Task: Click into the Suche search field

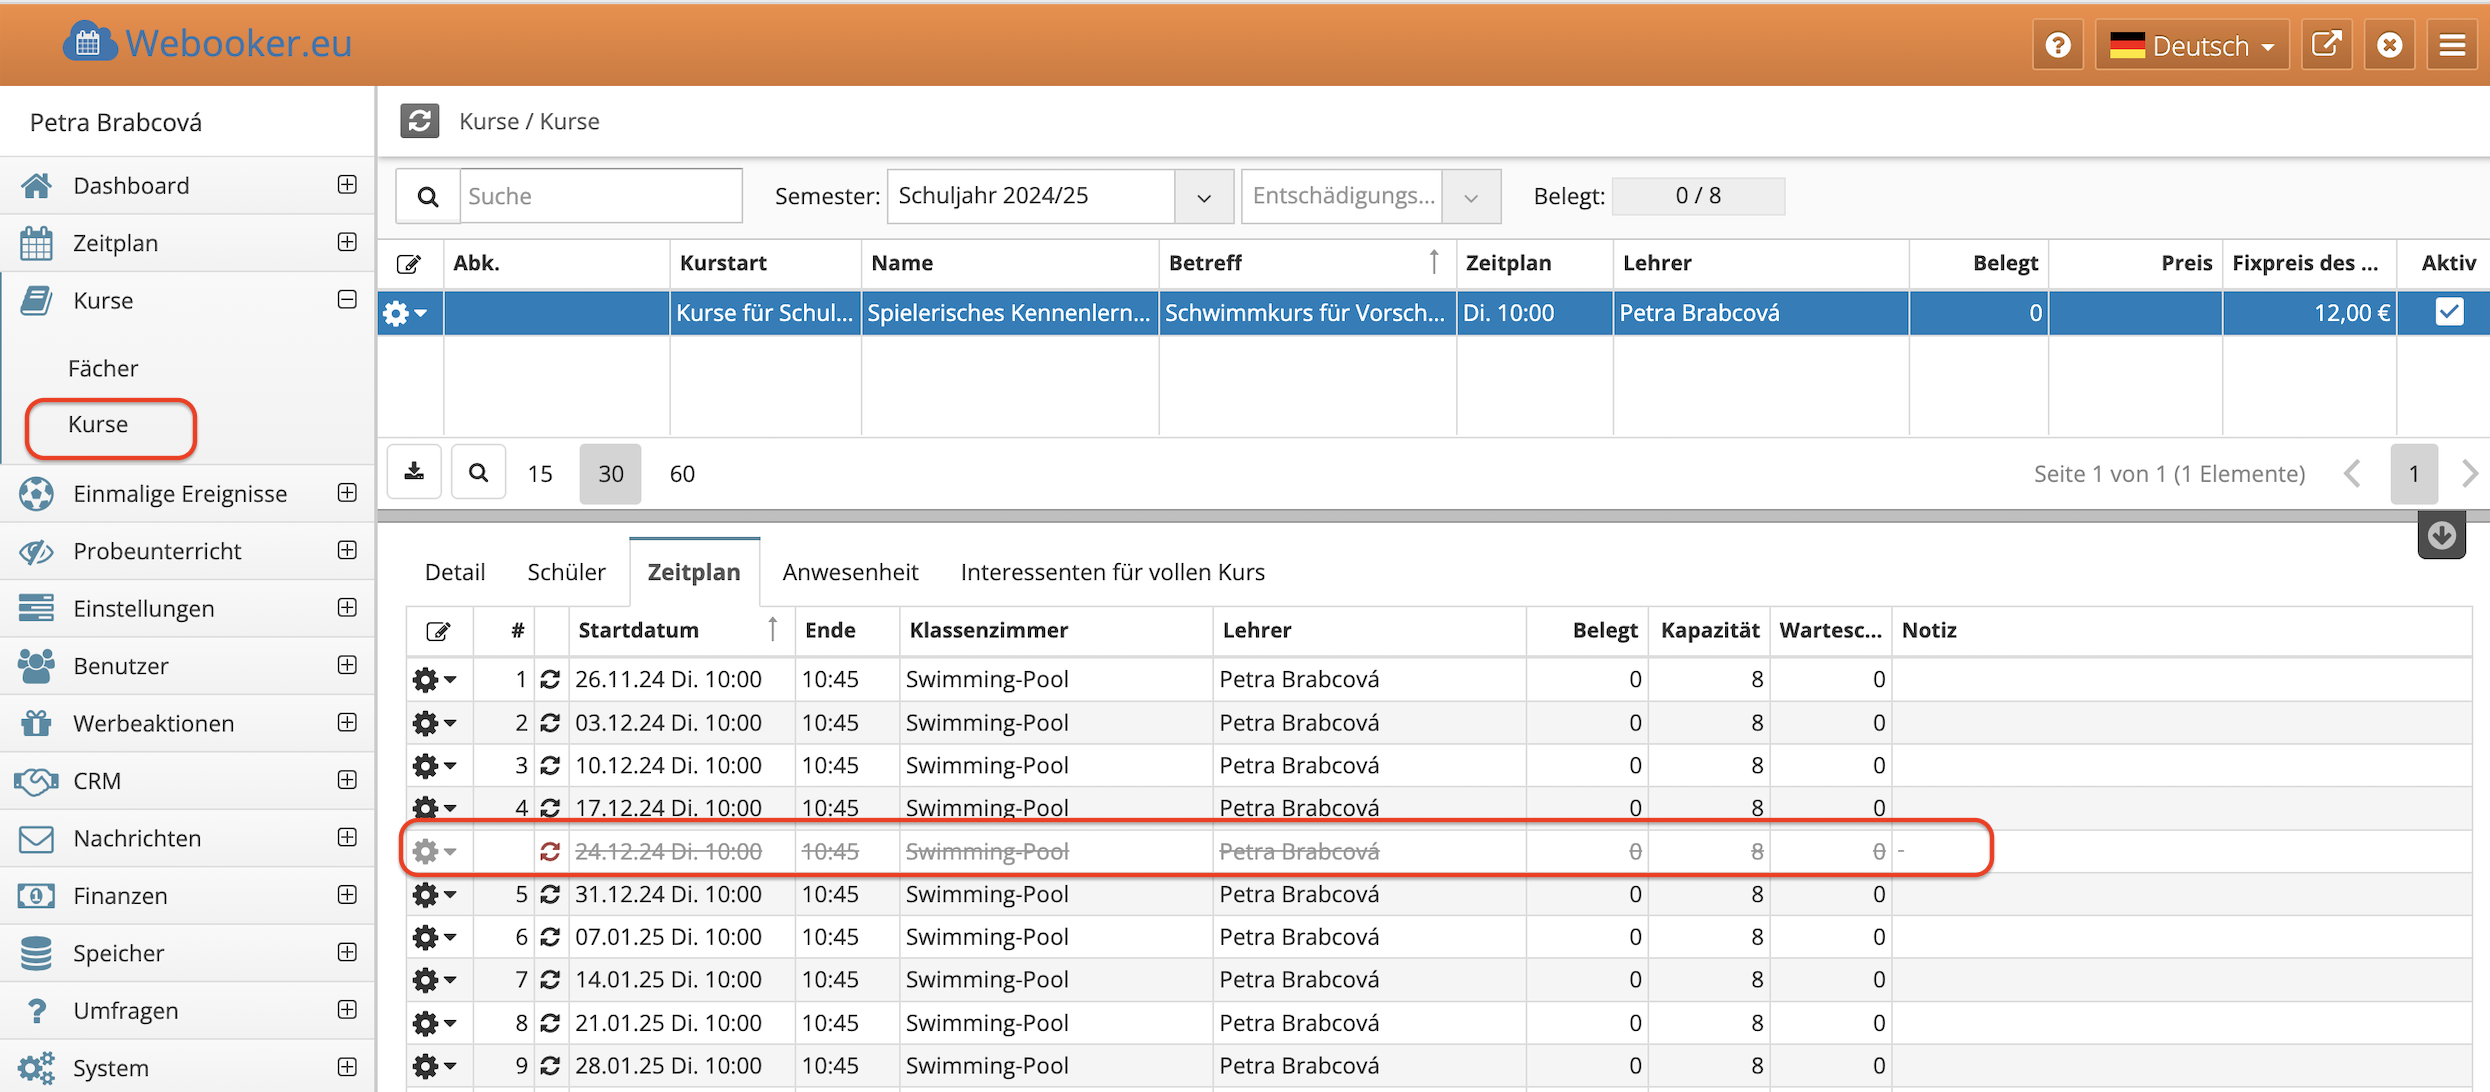Action: point(600,196)
